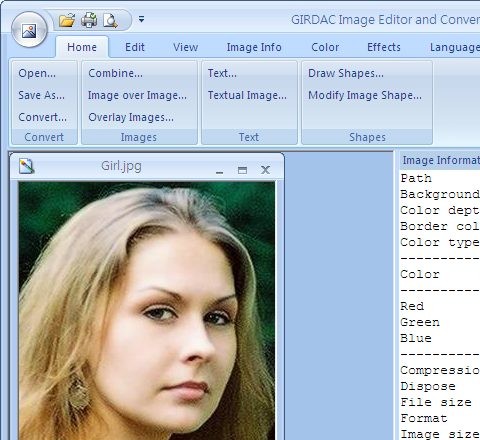The image size is (480, 440).
Task: Launch the Draw Shapes... tool
Action: (x=346, y=73)
